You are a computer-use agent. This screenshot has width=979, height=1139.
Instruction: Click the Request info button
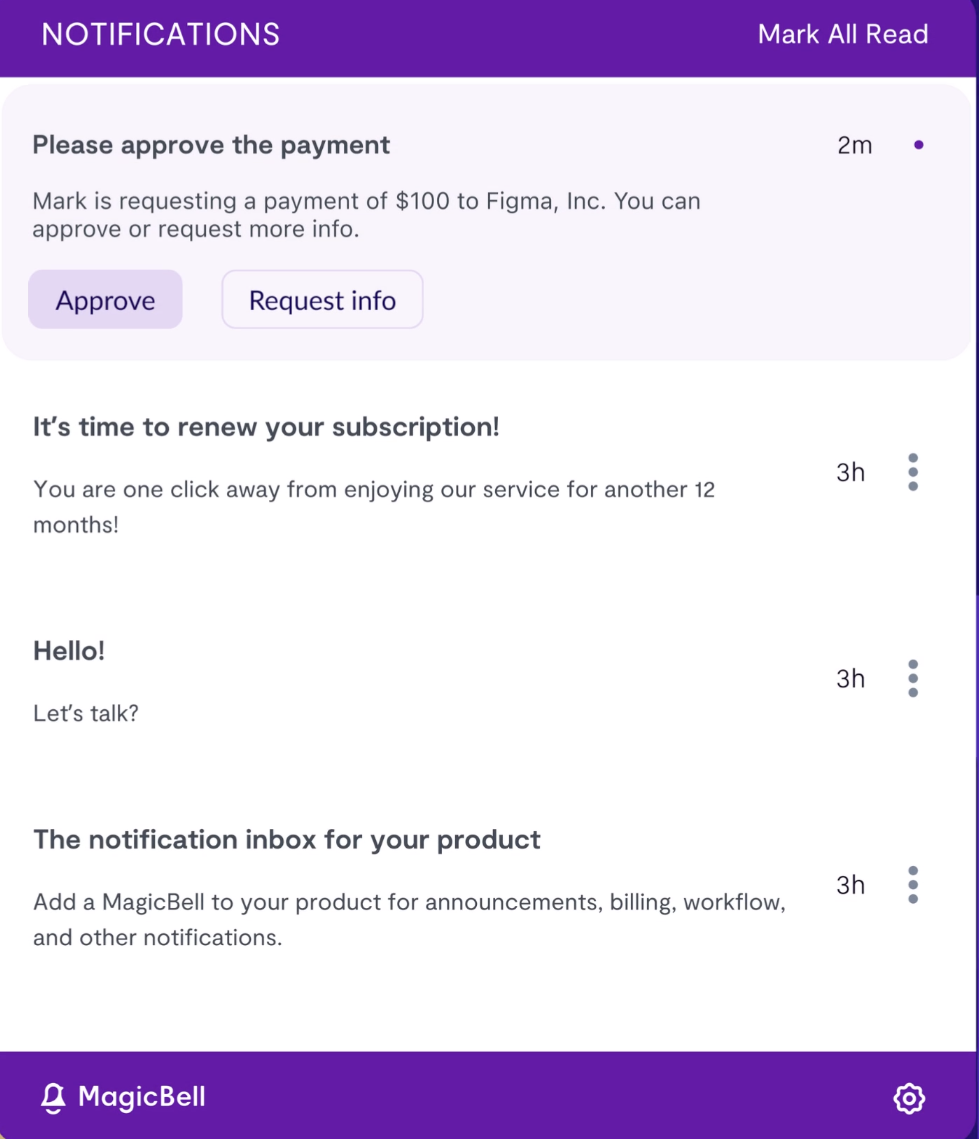pyautogui.click(x=322, y=300)
